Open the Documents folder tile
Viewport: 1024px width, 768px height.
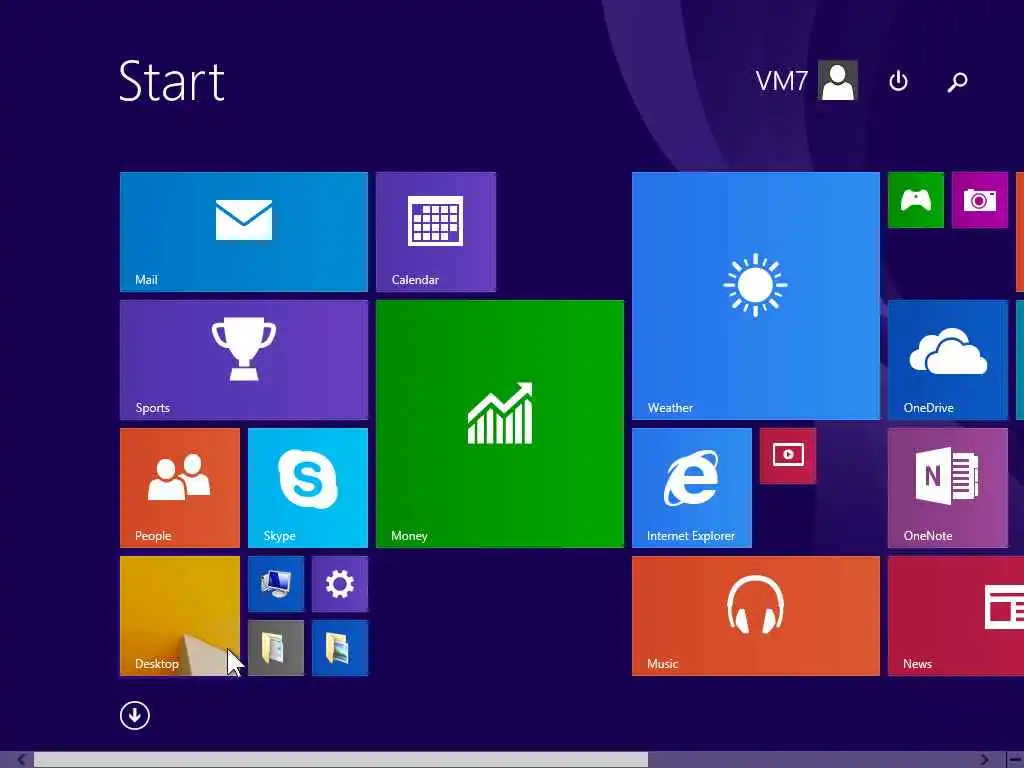point(276,648)
